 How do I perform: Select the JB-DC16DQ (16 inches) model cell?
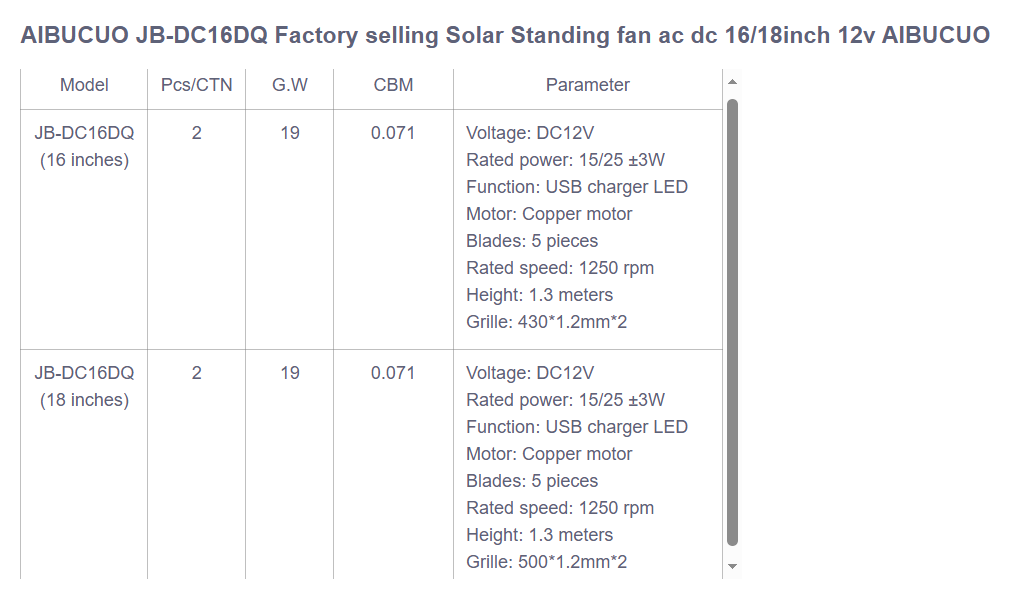click(x=84, y=146)
